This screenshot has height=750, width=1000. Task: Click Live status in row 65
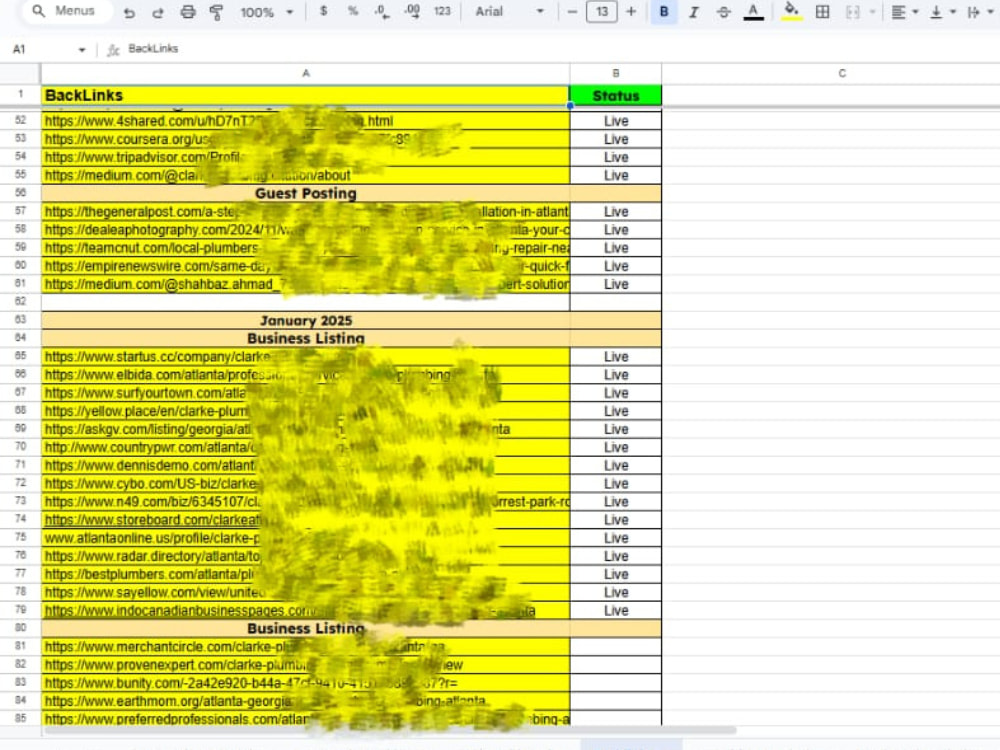615,357
